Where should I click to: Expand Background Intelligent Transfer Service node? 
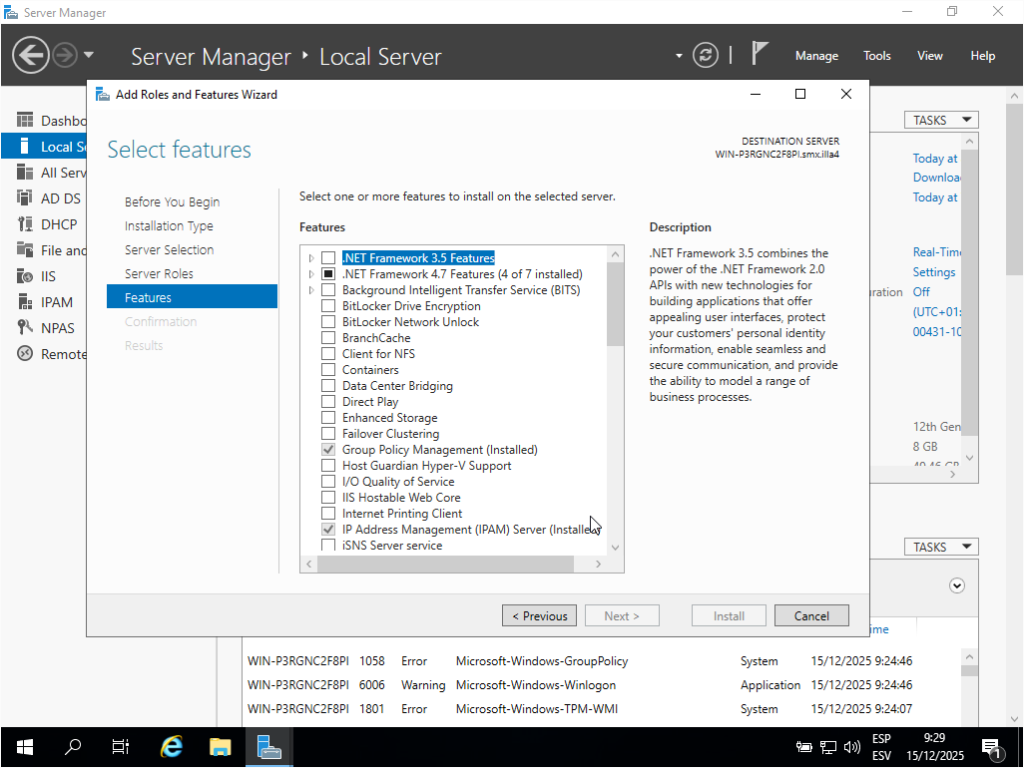pyautogui.click(x=312, y=290)
